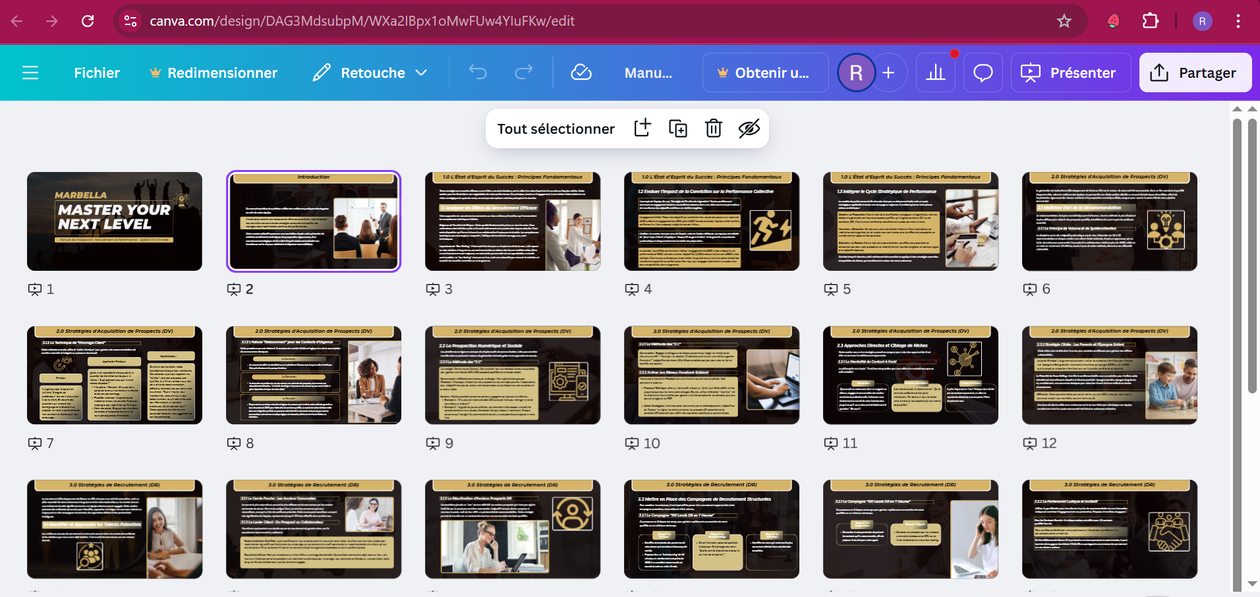The image size is (1260, 597).
Task: Click the Obtenir upgrade button
Action: 765,73
